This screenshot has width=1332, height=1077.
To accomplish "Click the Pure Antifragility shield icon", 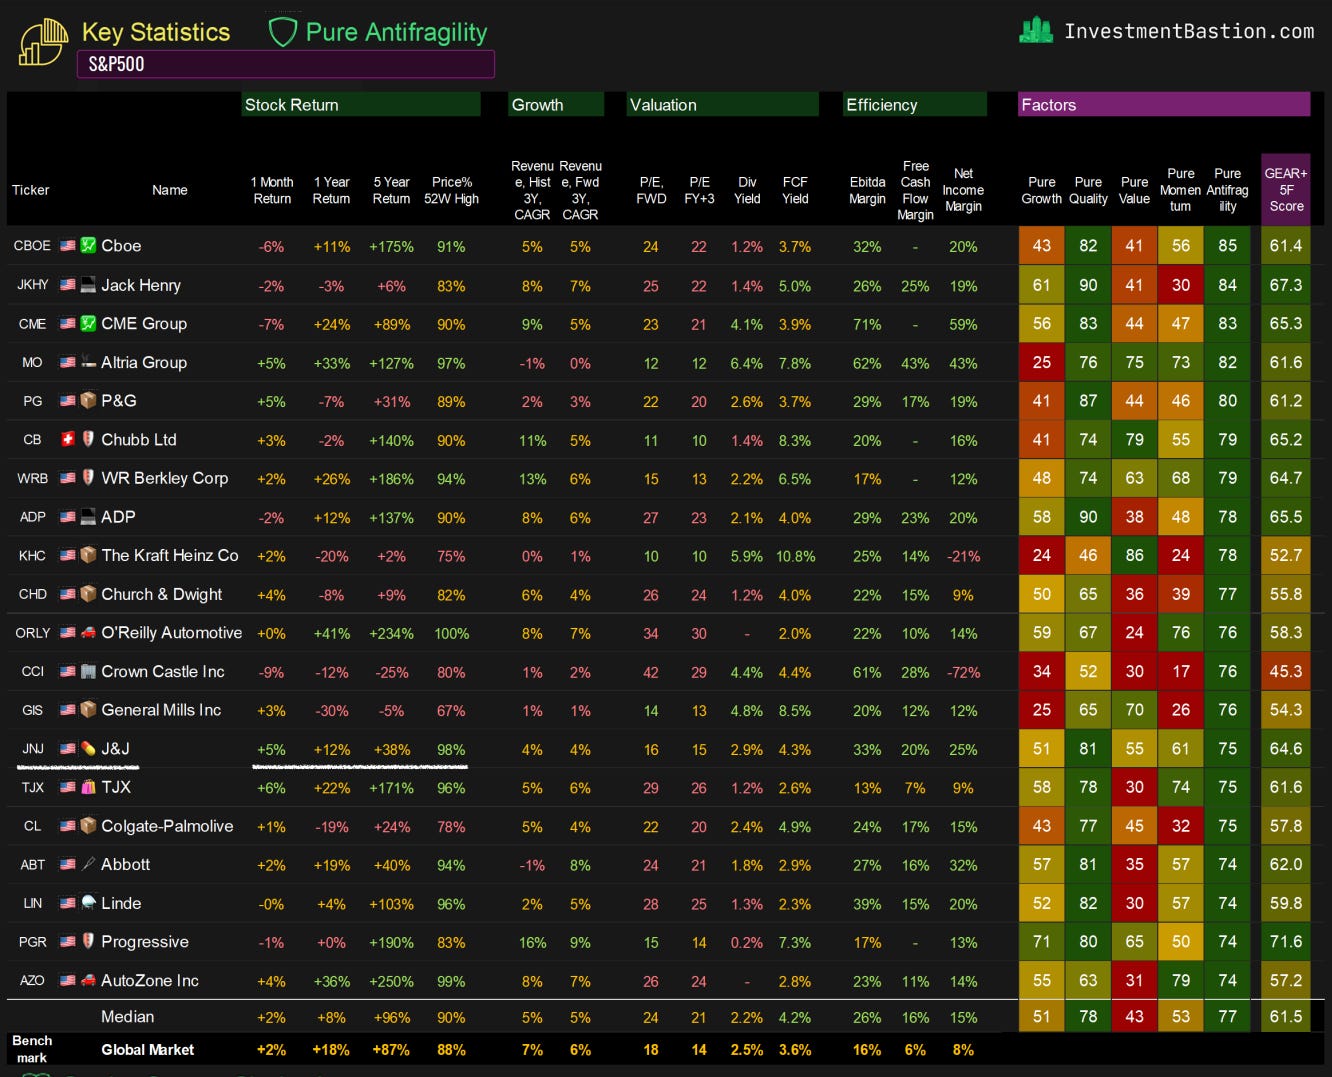I will point(283,33).
